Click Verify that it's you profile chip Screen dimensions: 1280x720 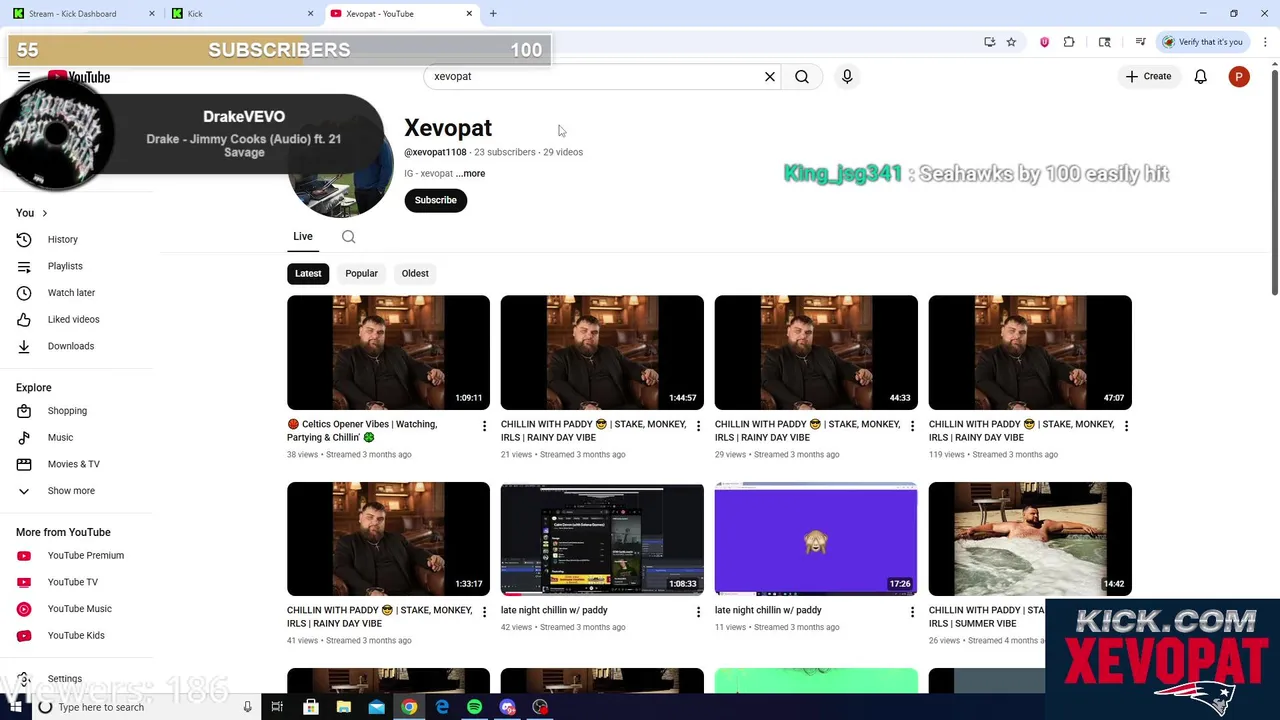pos(1202,42)
